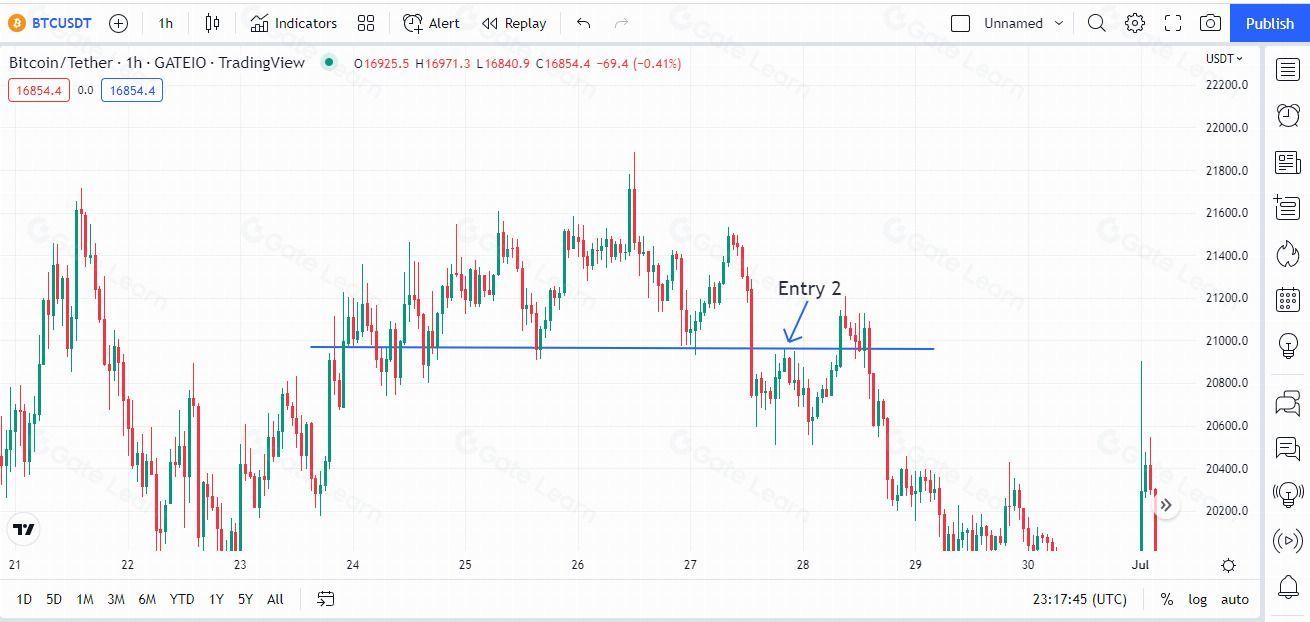Open BTCUSDT symbol search

(51, 23)
